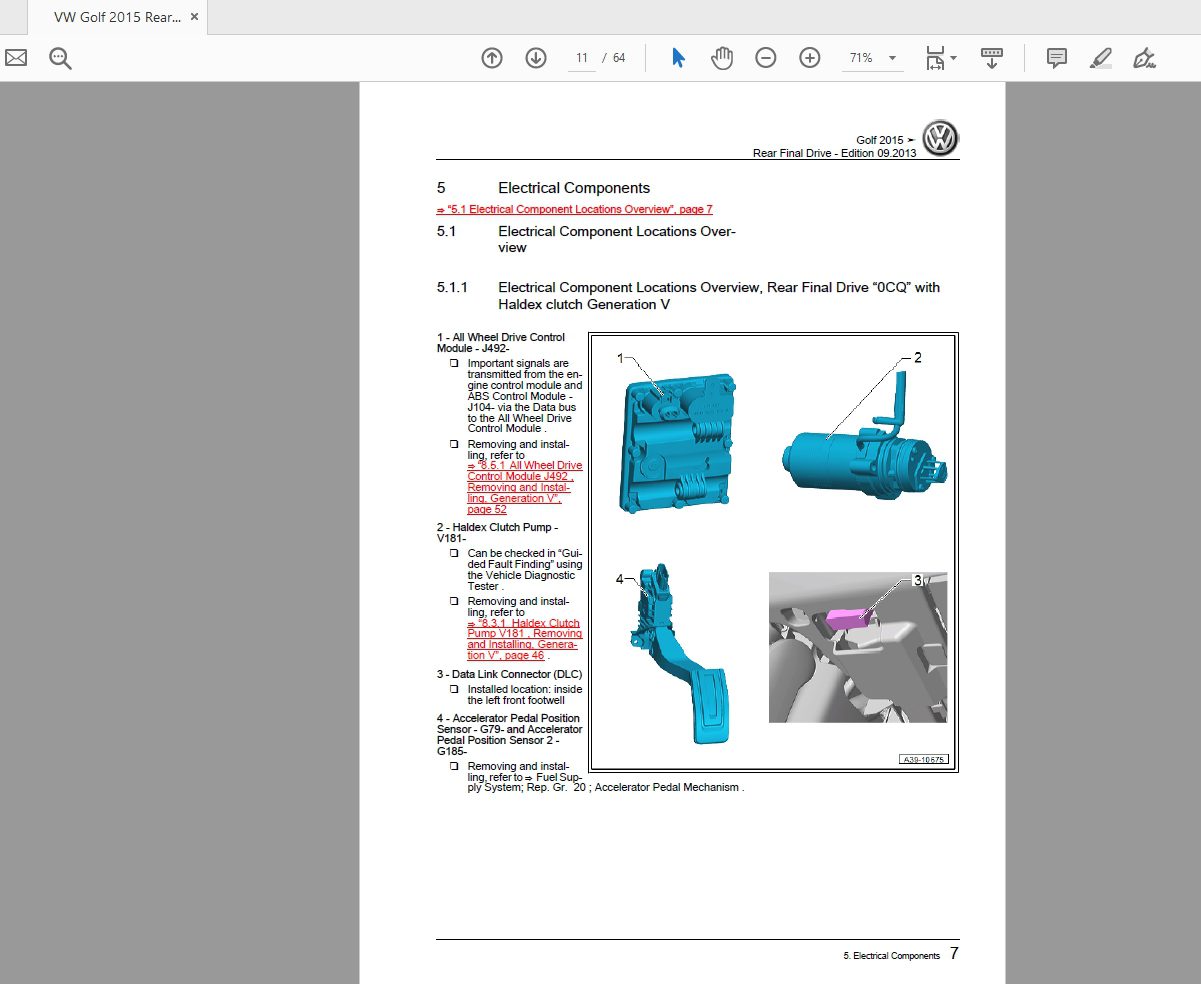Zoom out with the minus button
This screenshot has width=1201, height=984.
[766, 58]
